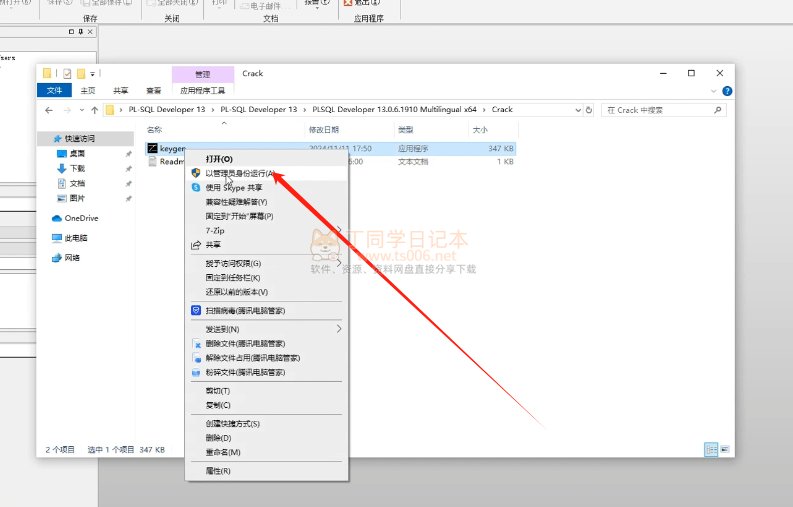The width and height of the screenshot is (793, 507).
Task: Open the Share (共享) ribbon tab
Action: pyautogui.click(x=120, y=91)
